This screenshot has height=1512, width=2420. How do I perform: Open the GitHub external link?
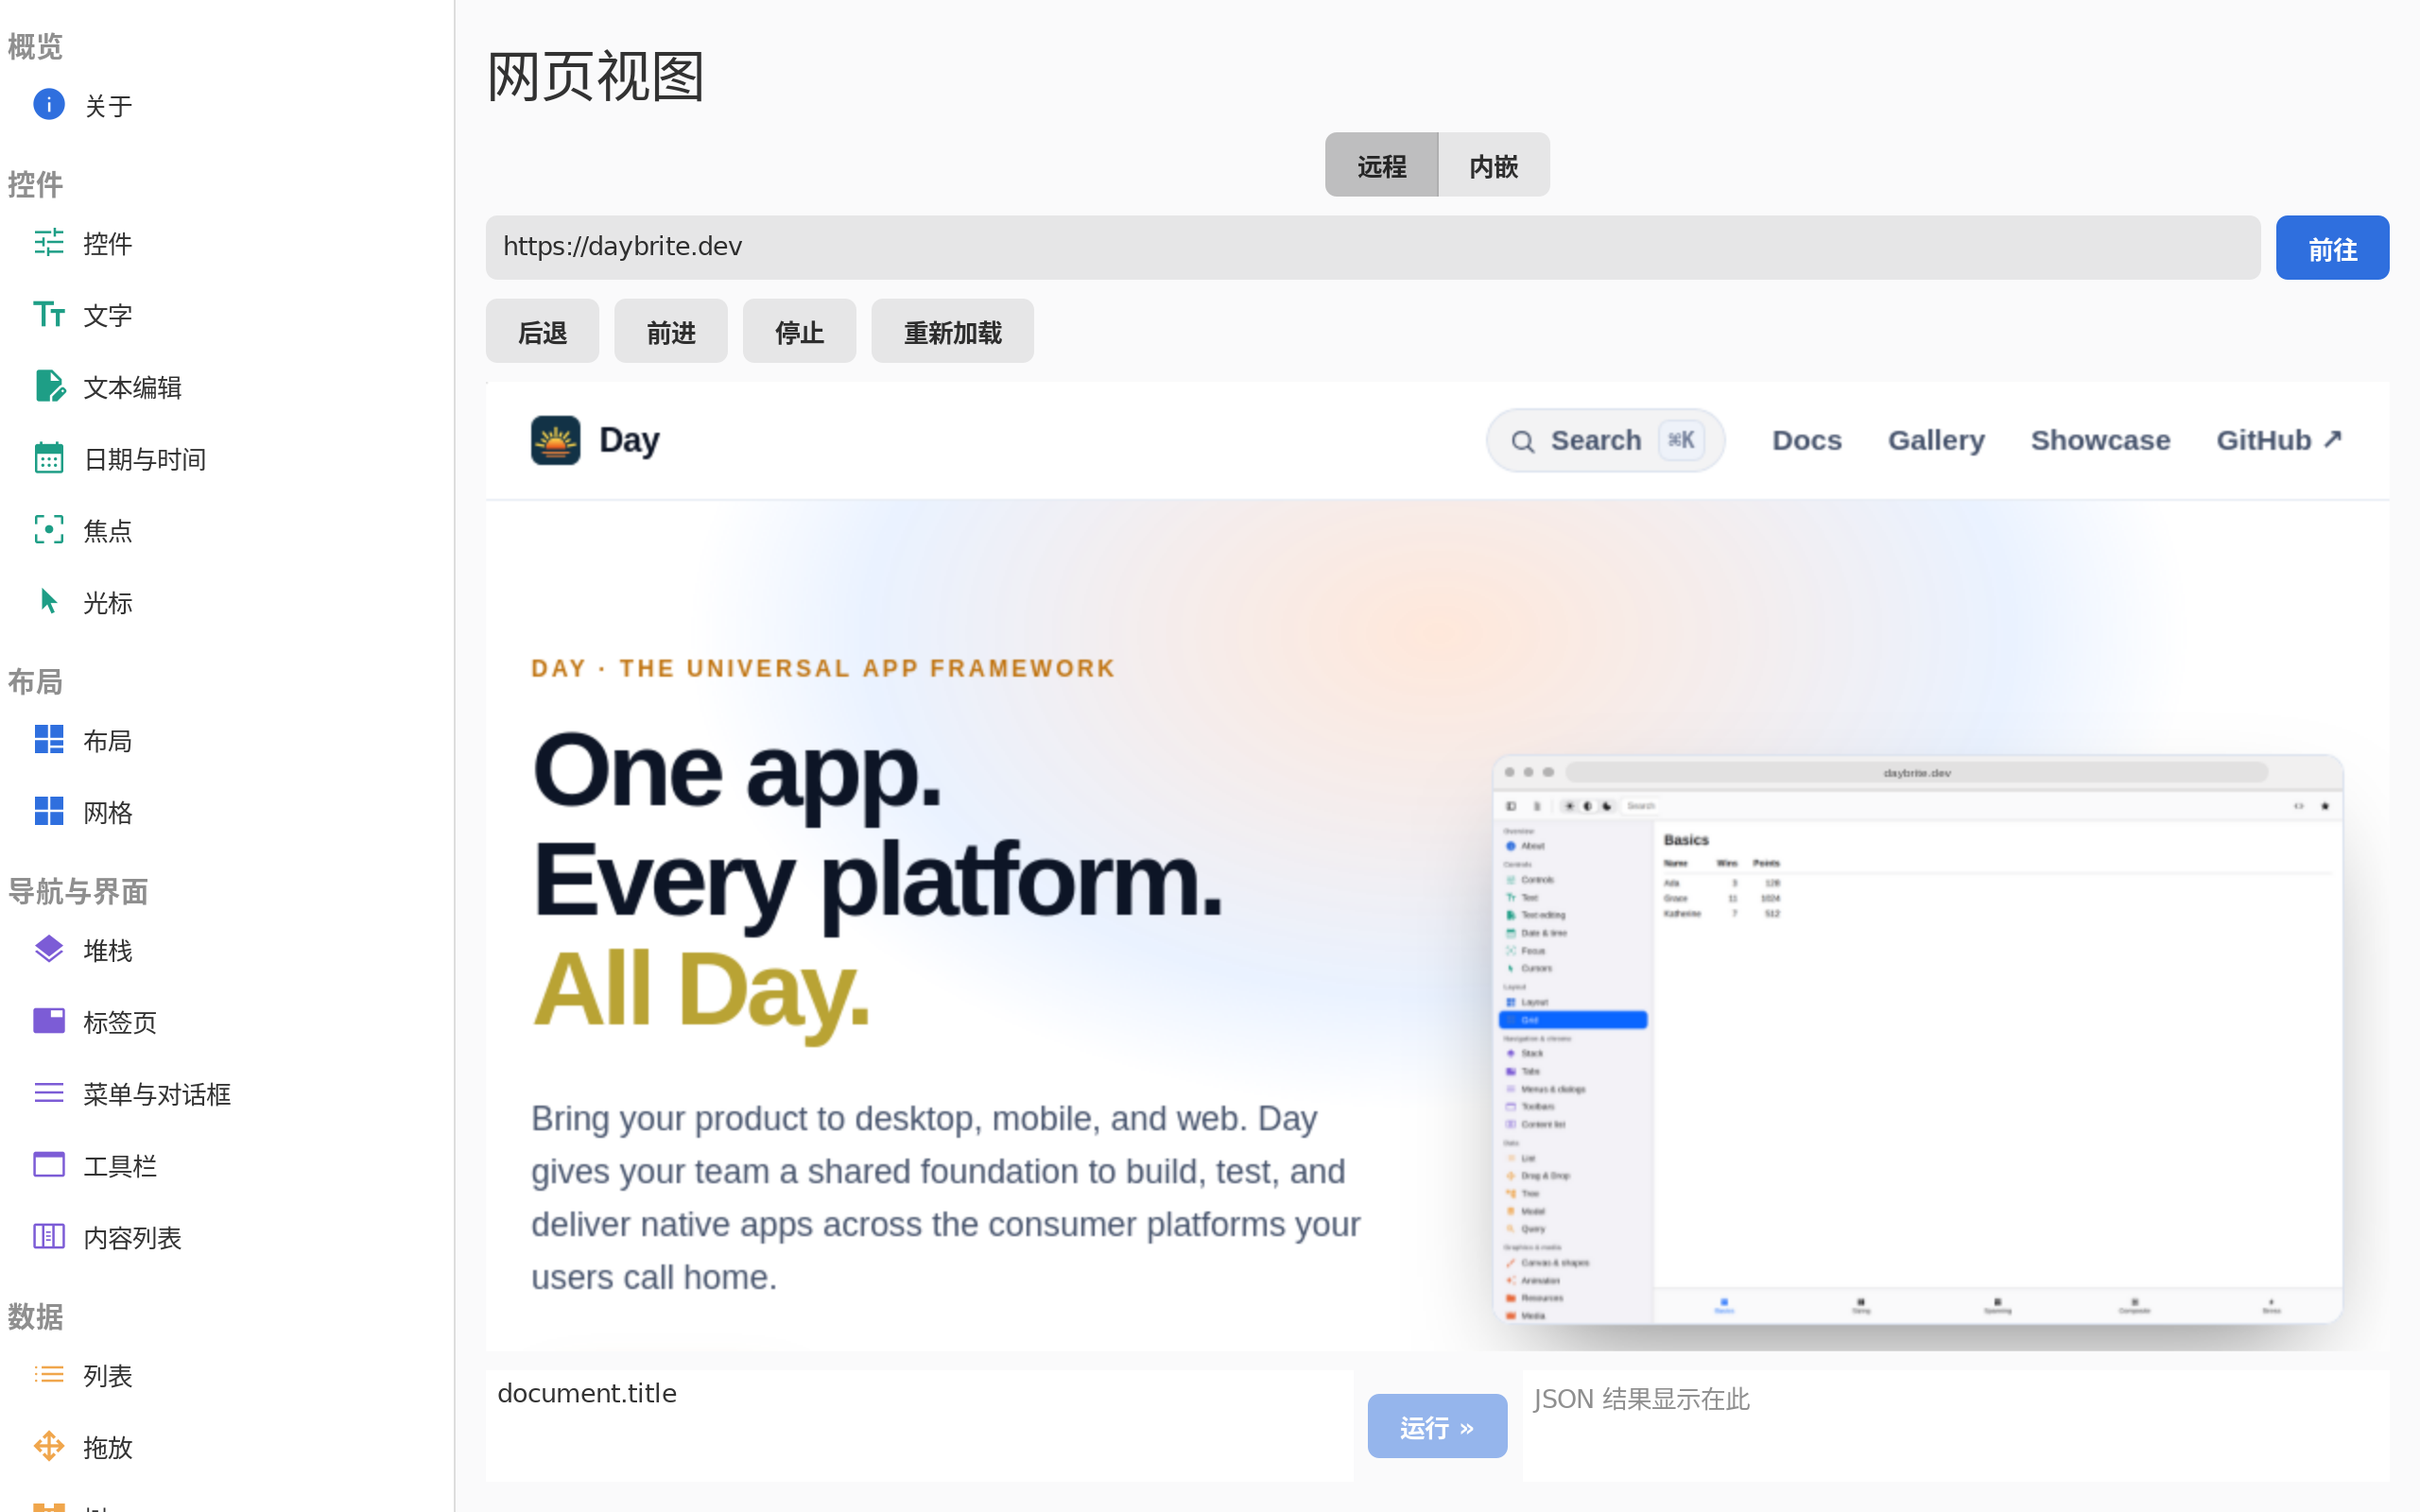(2278, 440)
